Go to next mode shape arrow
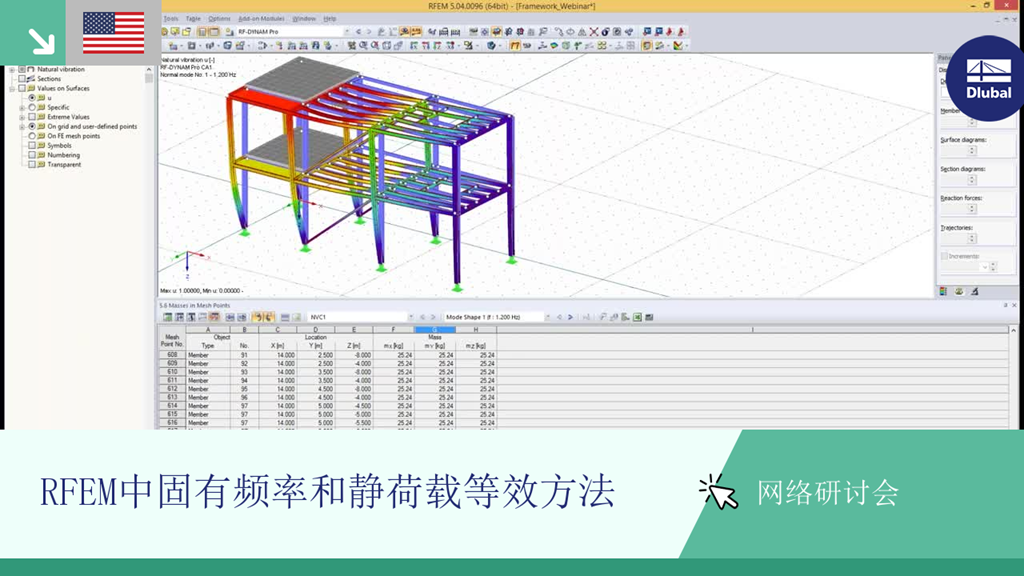The image size is (1024, 576). pos(570,317)
